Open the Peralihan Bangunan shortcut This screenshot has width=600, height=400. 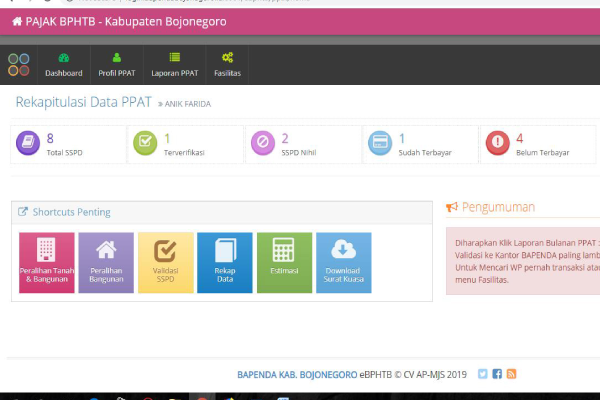pyautogui.click(x=106, y=263)
